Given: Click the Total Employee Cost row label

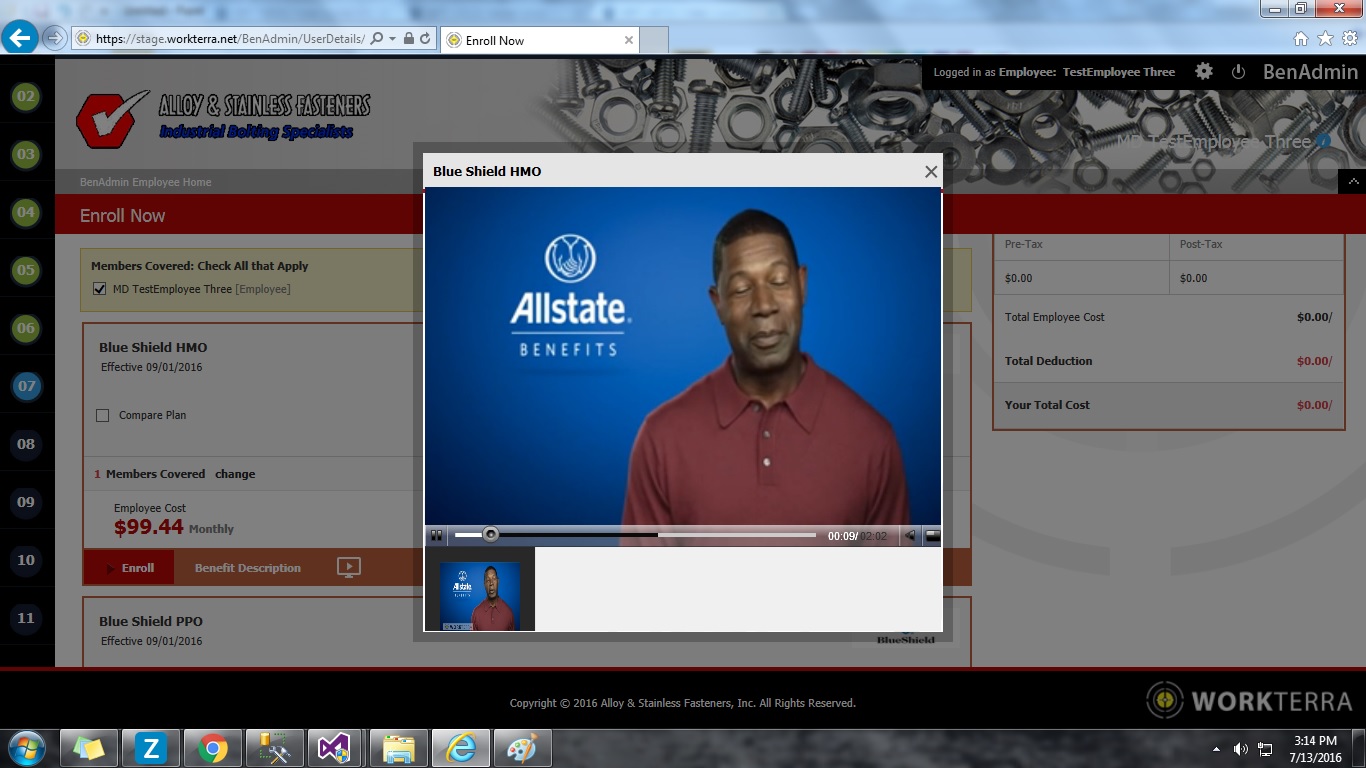Looking at the screenshot, I should pyautogui.click(x=1055, y=317).
